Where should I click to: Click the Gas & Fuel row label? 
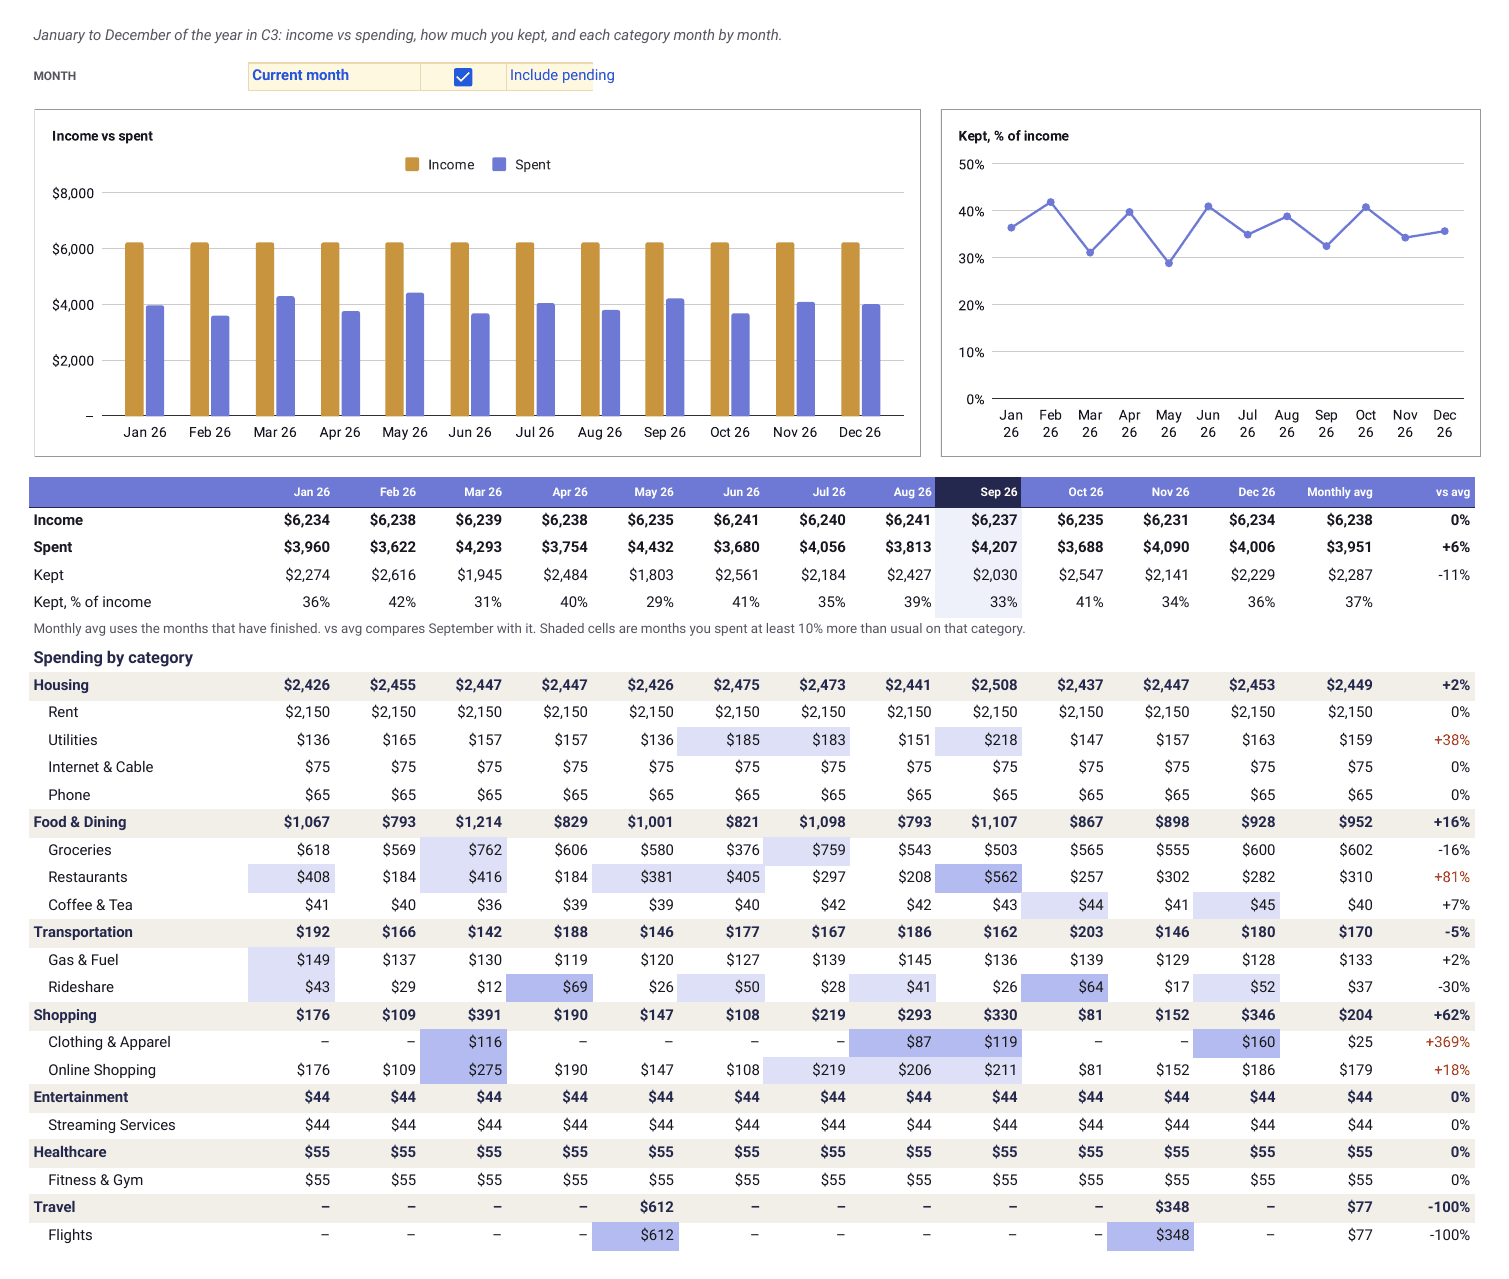(x=83, y=960)
